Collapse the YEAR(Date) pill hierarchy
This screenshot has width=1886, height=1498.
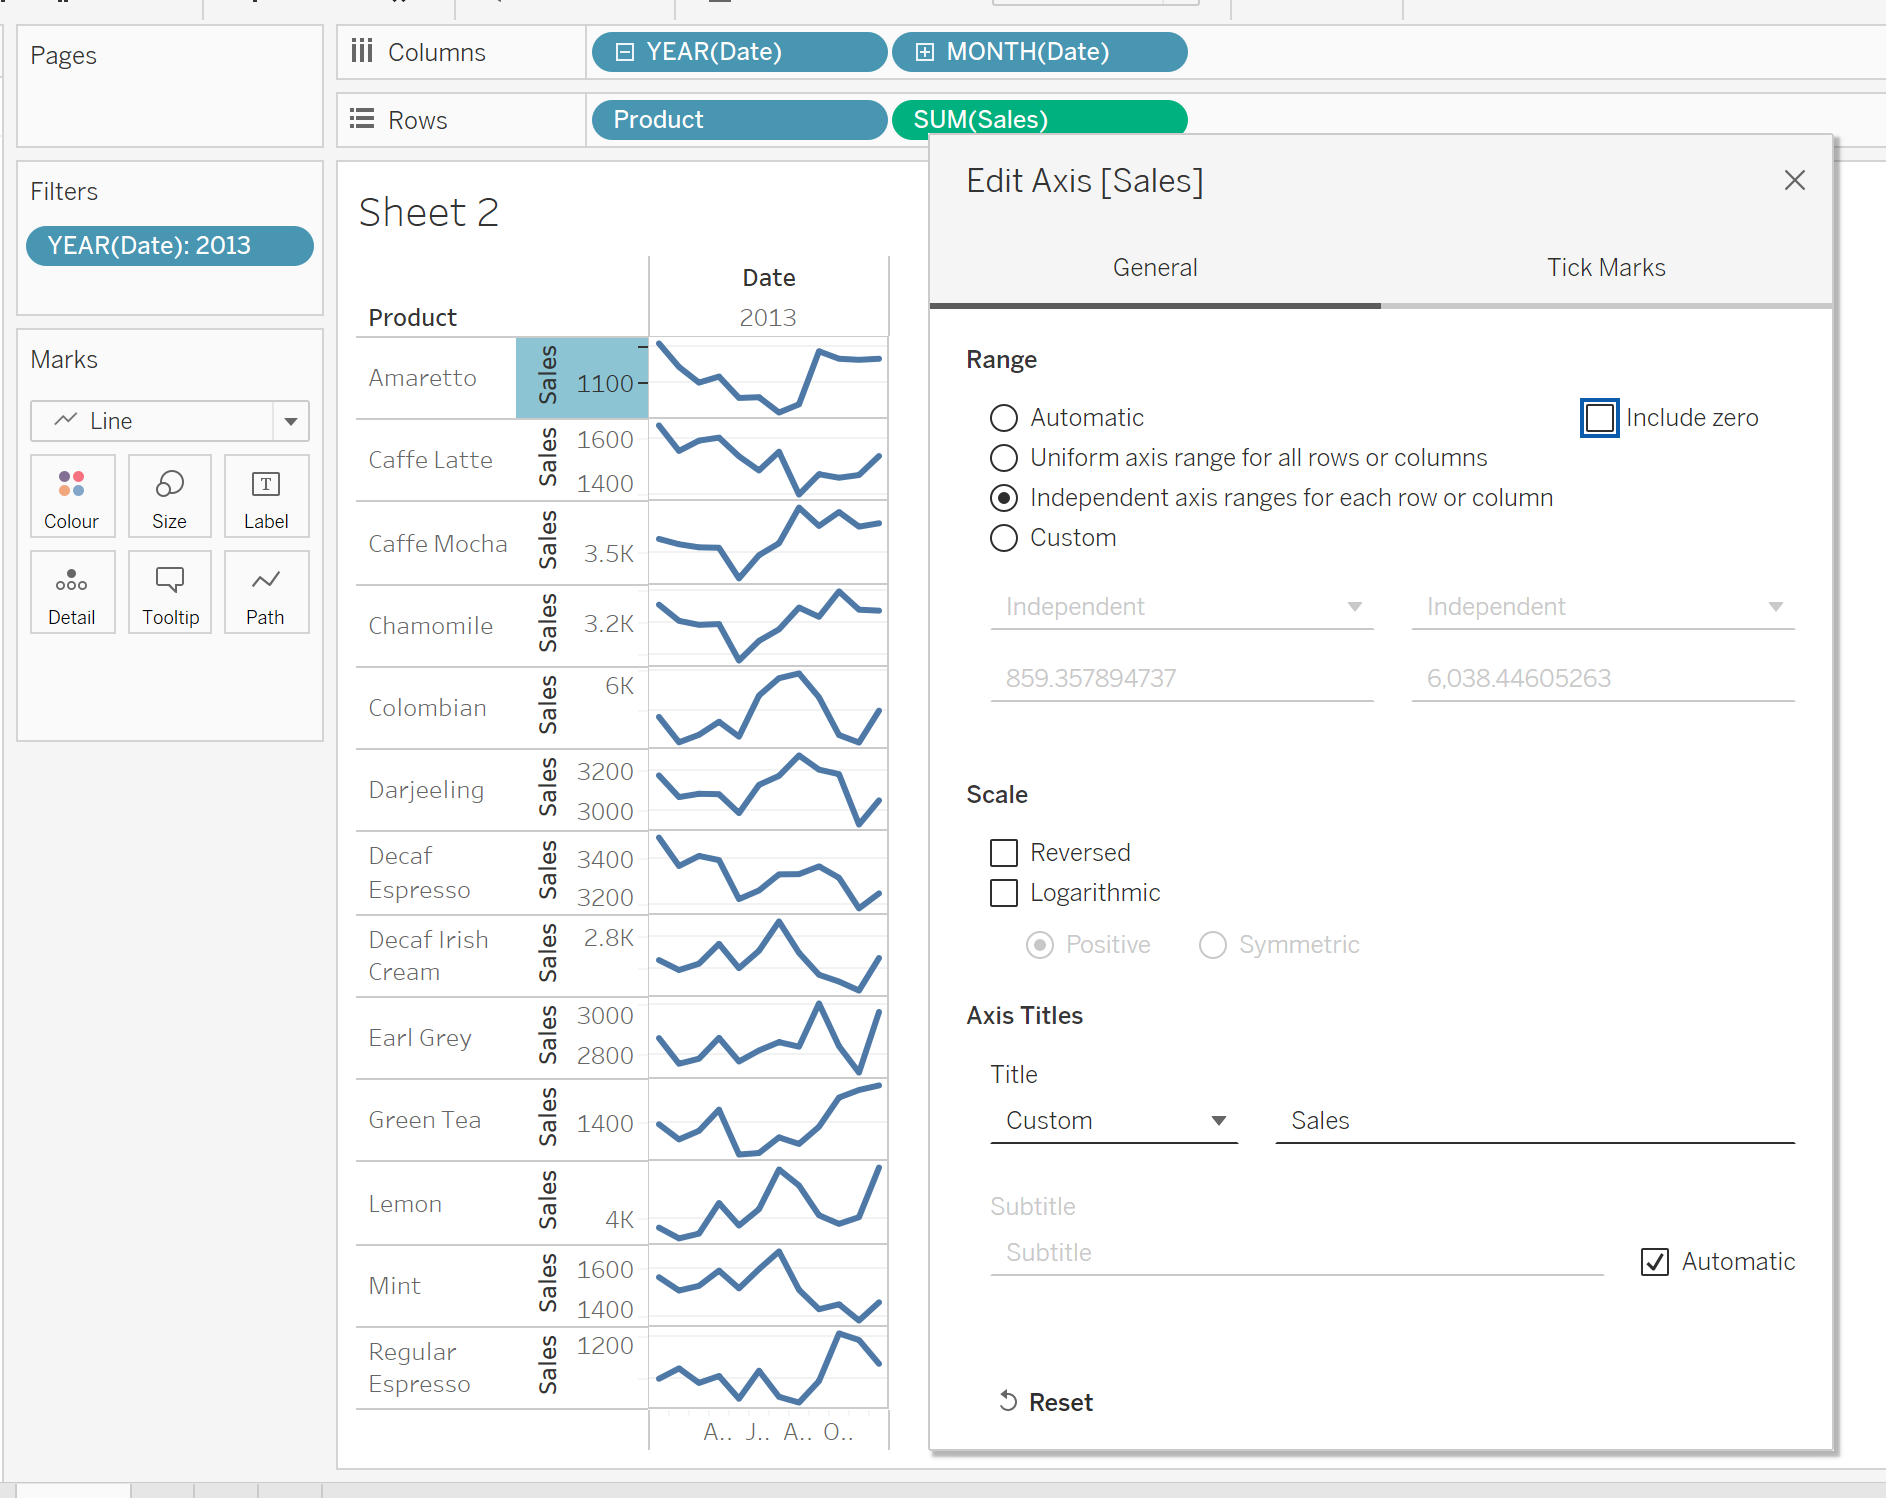tap(625, 52)
